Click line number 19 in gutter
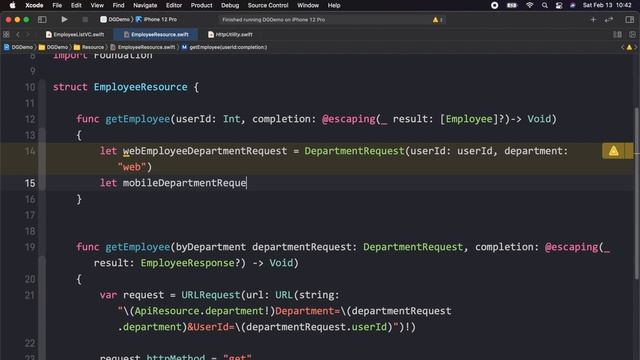Viewport: 640px width, 360px height. [x=30, y=247]
